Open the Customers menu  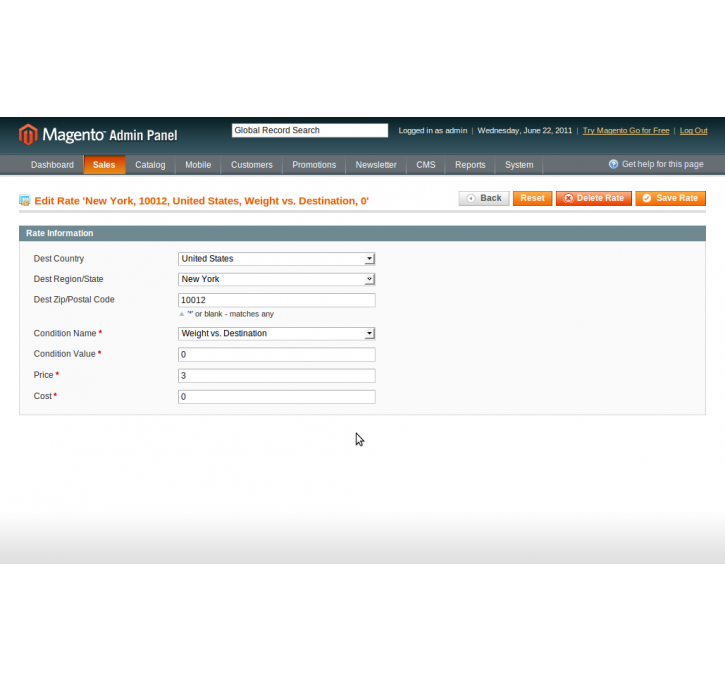point(252,165)
